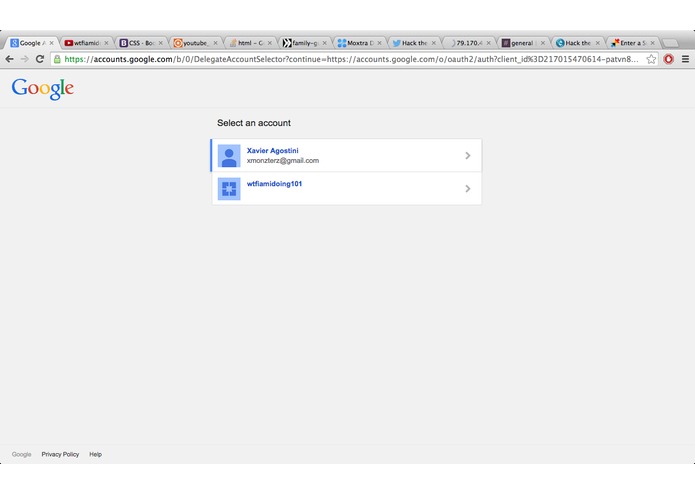Image resolution: width=695 pixels, height=494 pixels.
Task: Go forward with the browser forward arrow
Action: coord(24,59)
